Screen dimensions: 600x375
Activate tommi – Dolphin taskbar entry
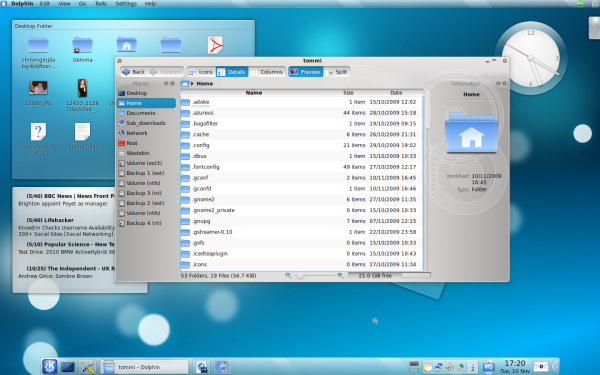(145, 367)
